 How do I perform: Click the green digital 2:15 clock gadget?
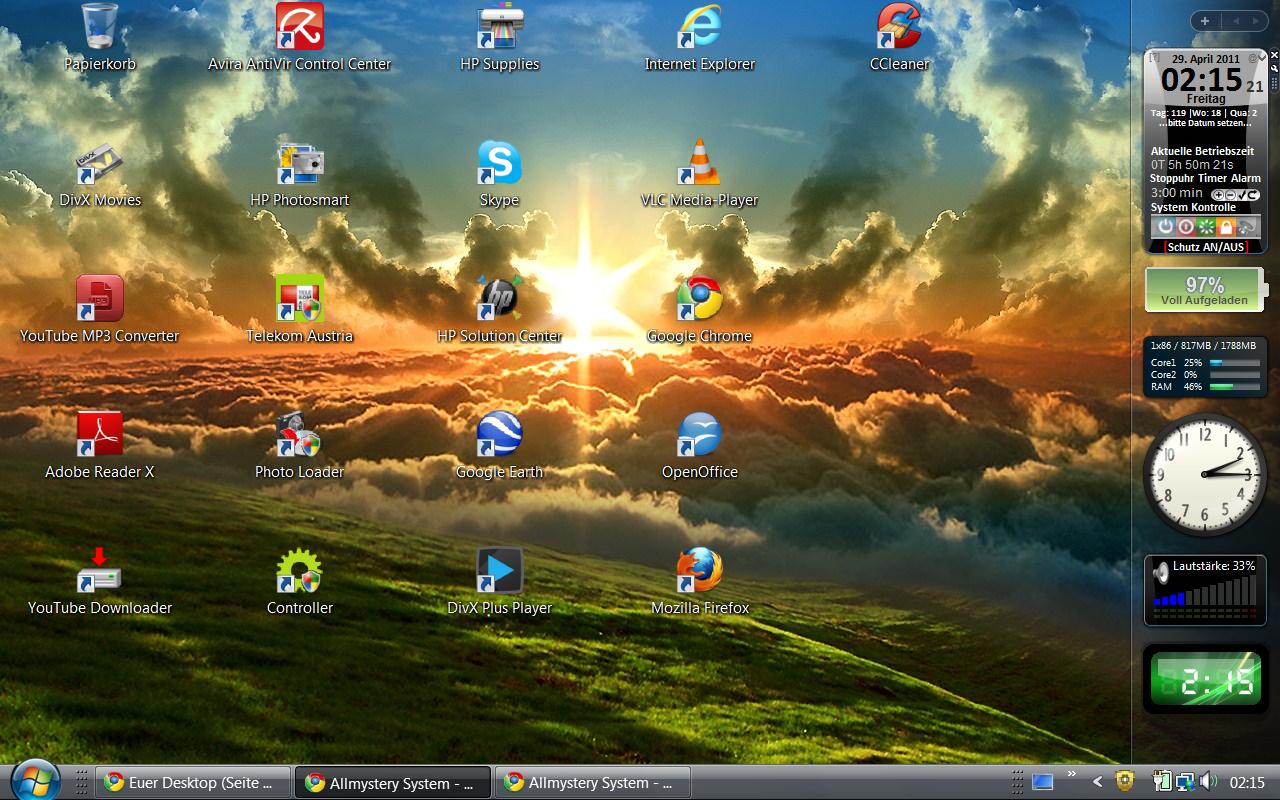1205,679
